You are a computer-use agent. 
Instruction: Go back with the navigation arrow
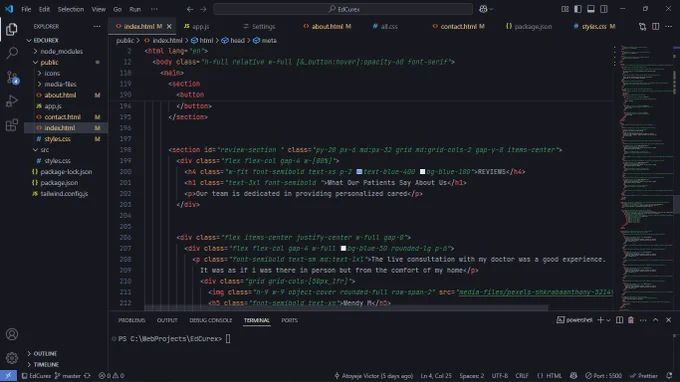click(190, 9)
